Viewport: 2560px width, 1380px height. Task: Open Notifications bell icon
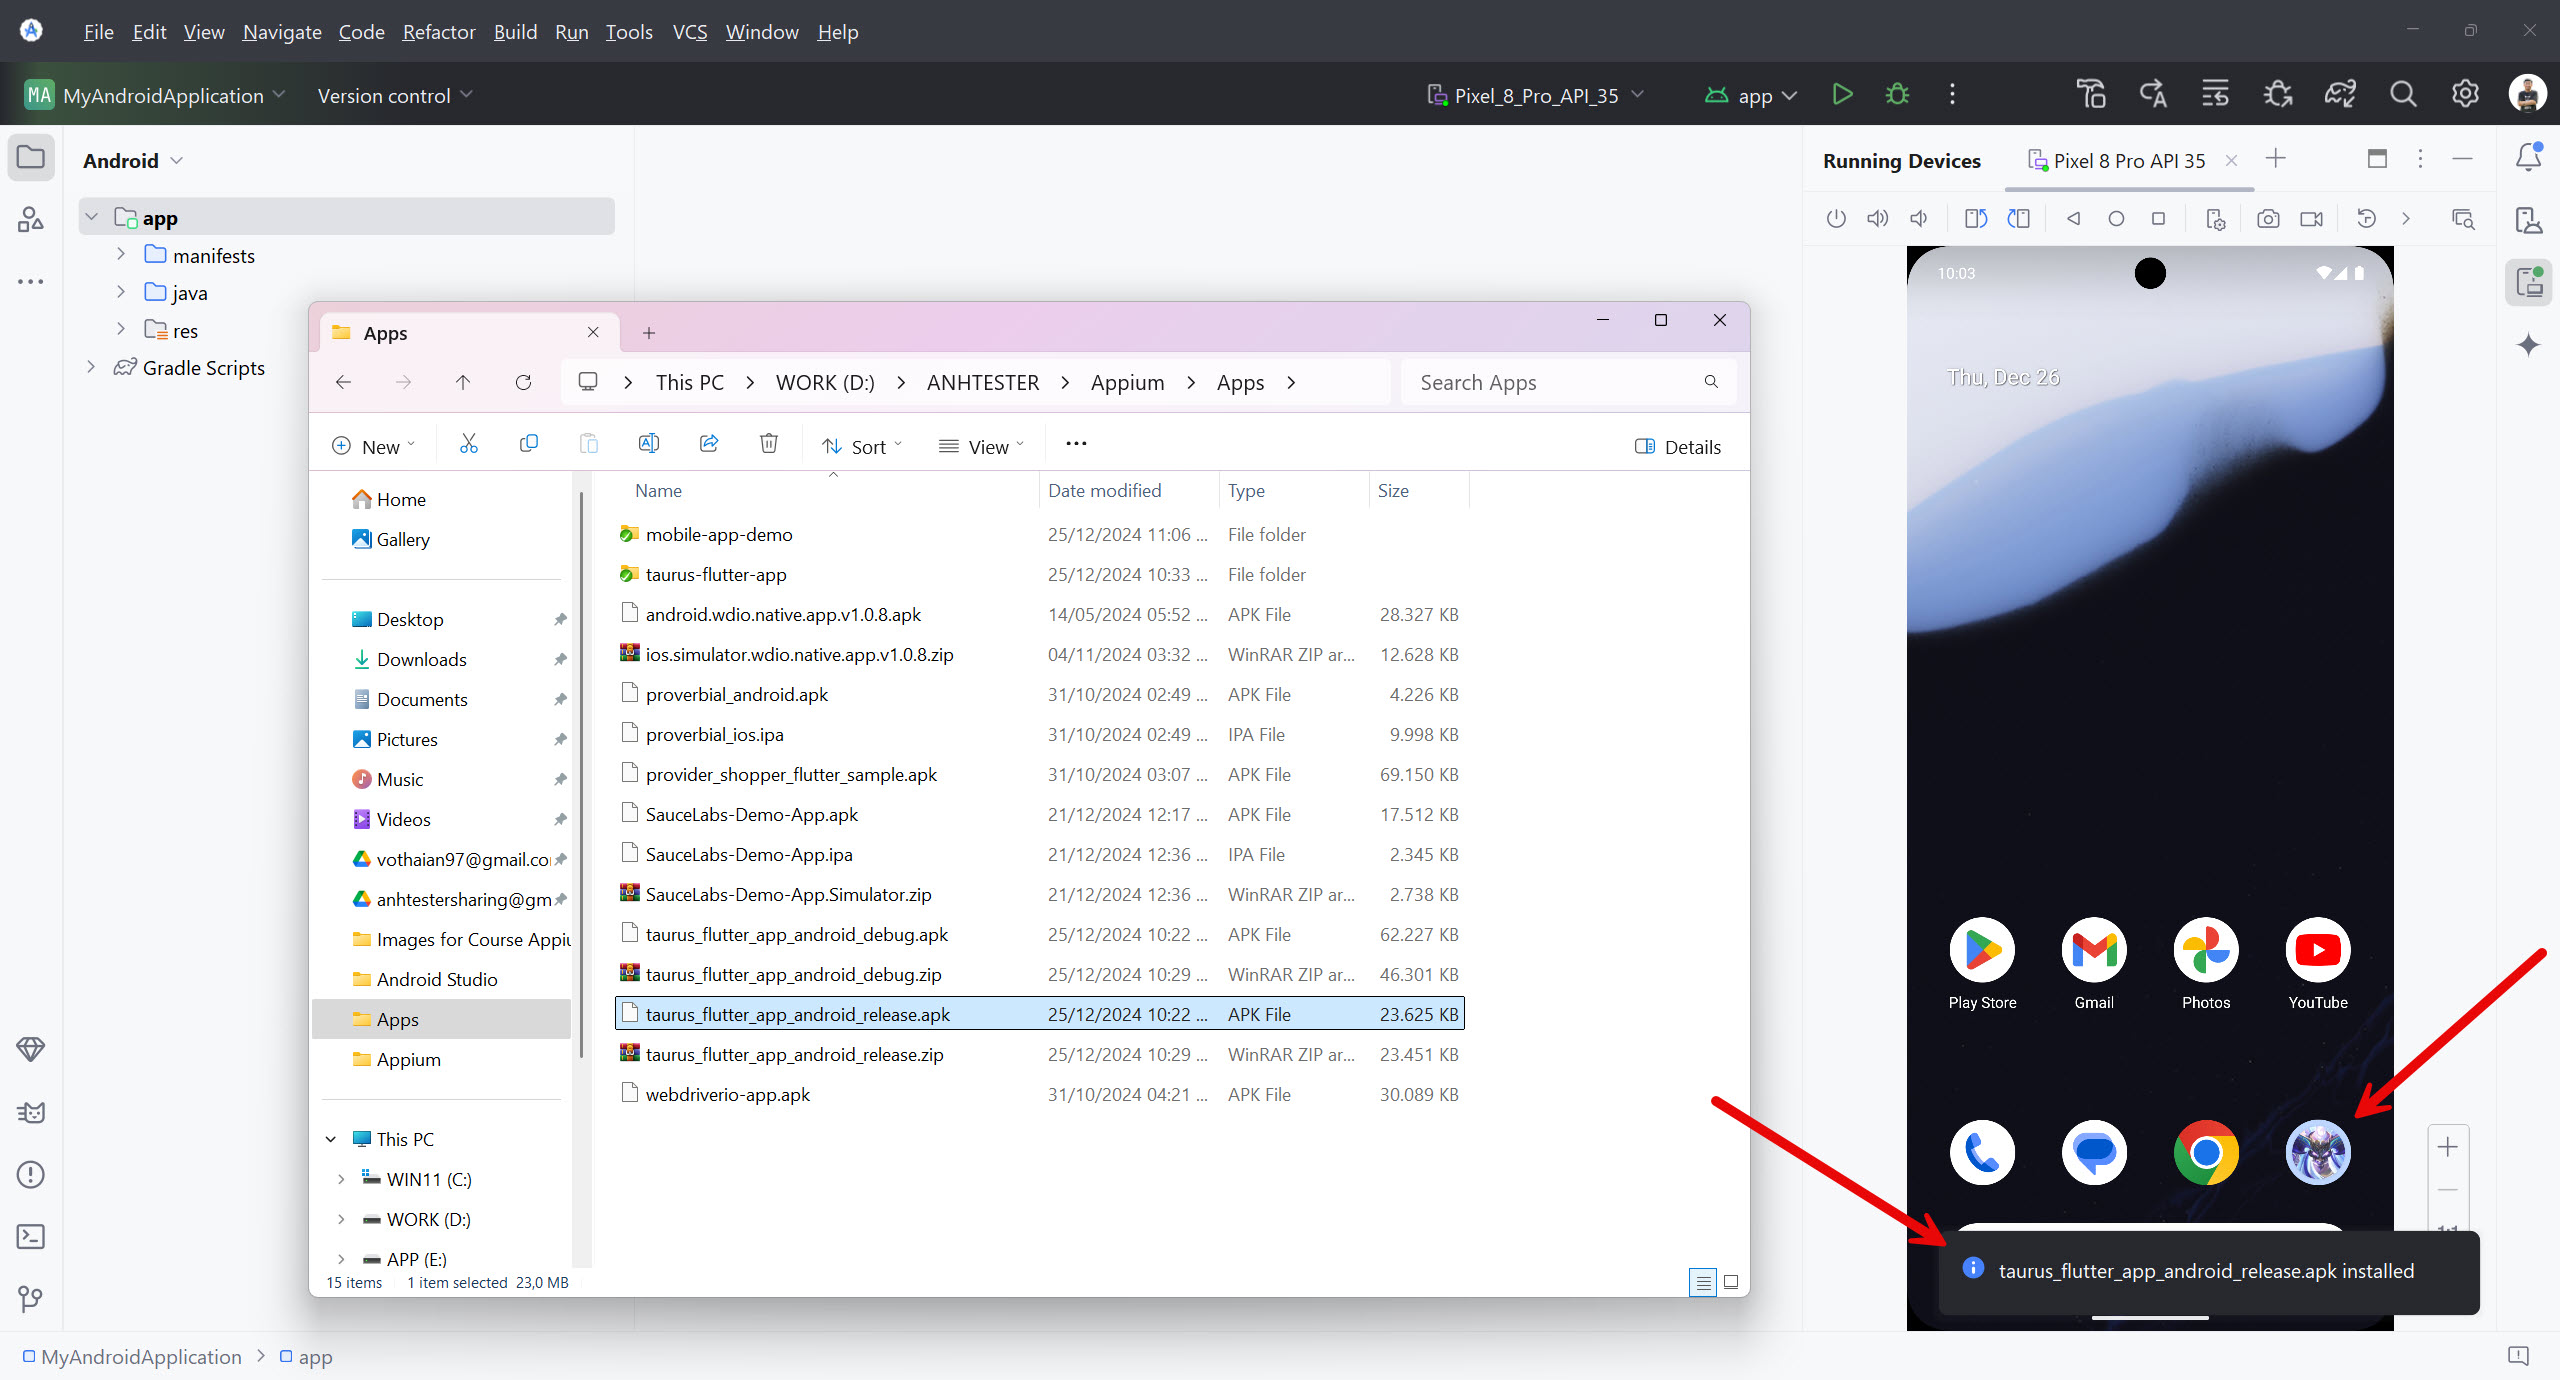pos(2529,157)
